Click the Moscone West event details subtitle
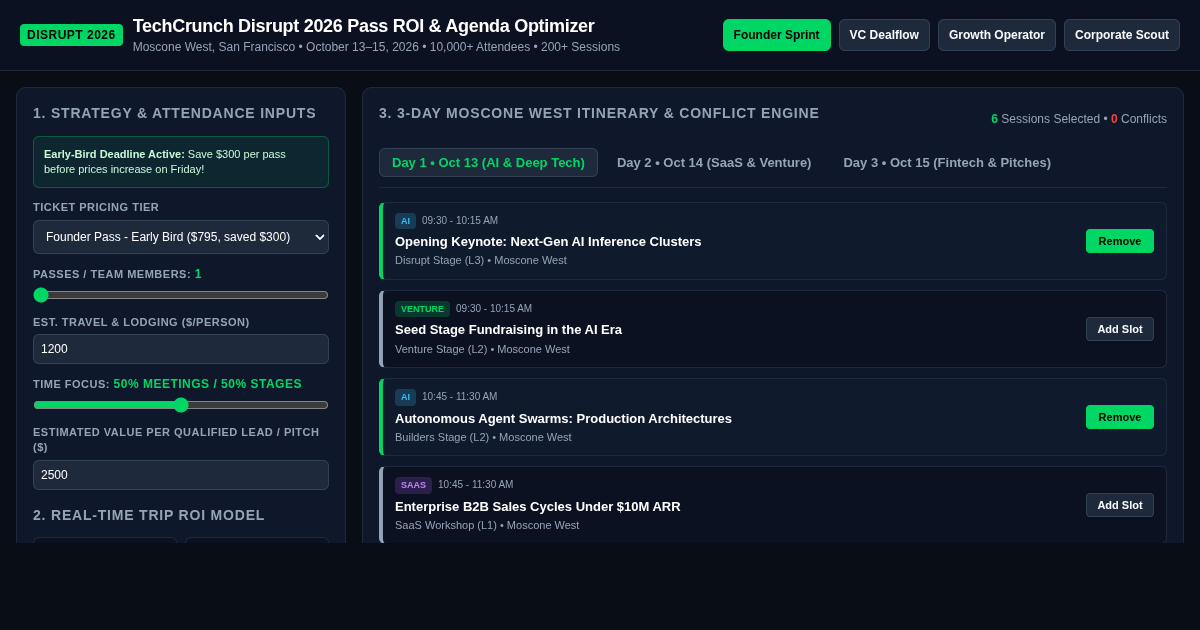 click(376, 47)
